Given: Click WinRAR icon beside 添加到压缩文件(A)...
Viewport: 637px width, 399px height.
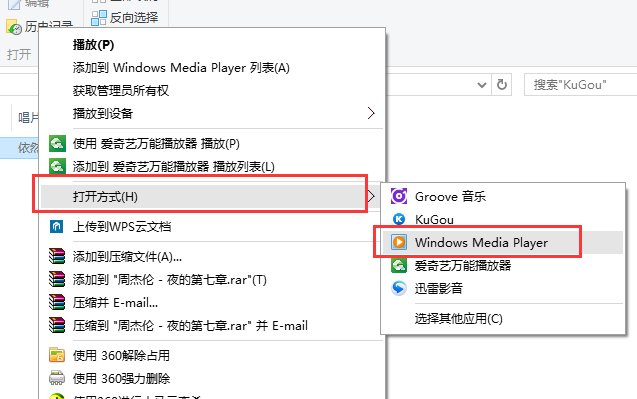Looking at the screenshot, I should 57,256.
